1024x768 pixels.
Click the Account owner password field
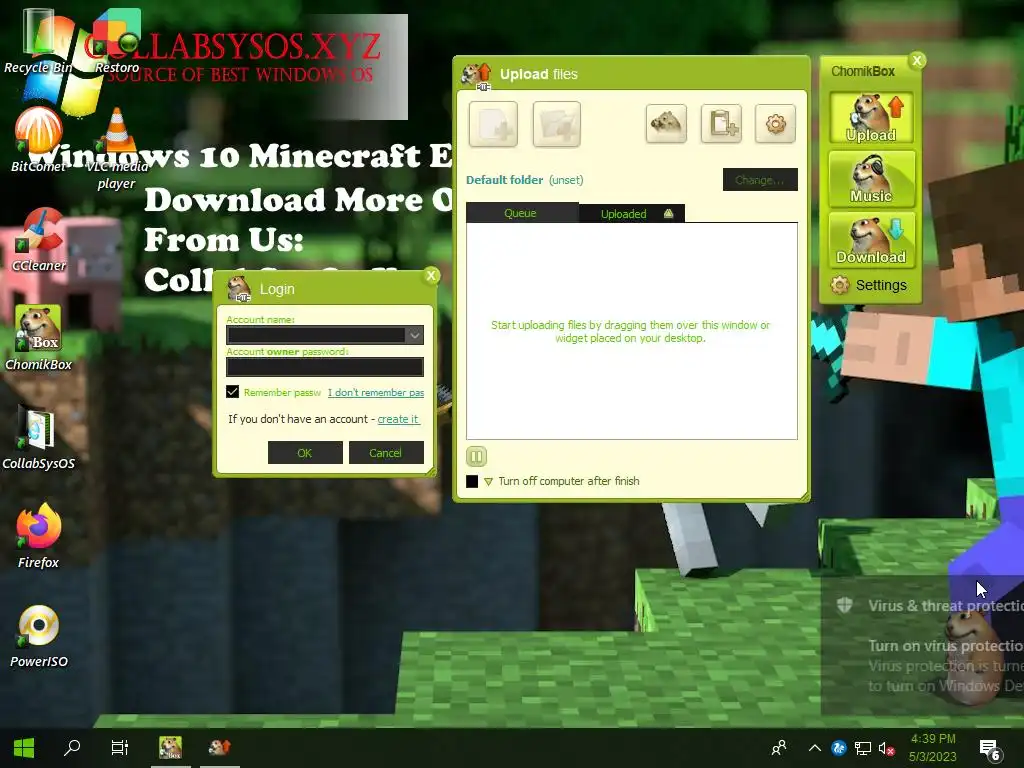325,367
